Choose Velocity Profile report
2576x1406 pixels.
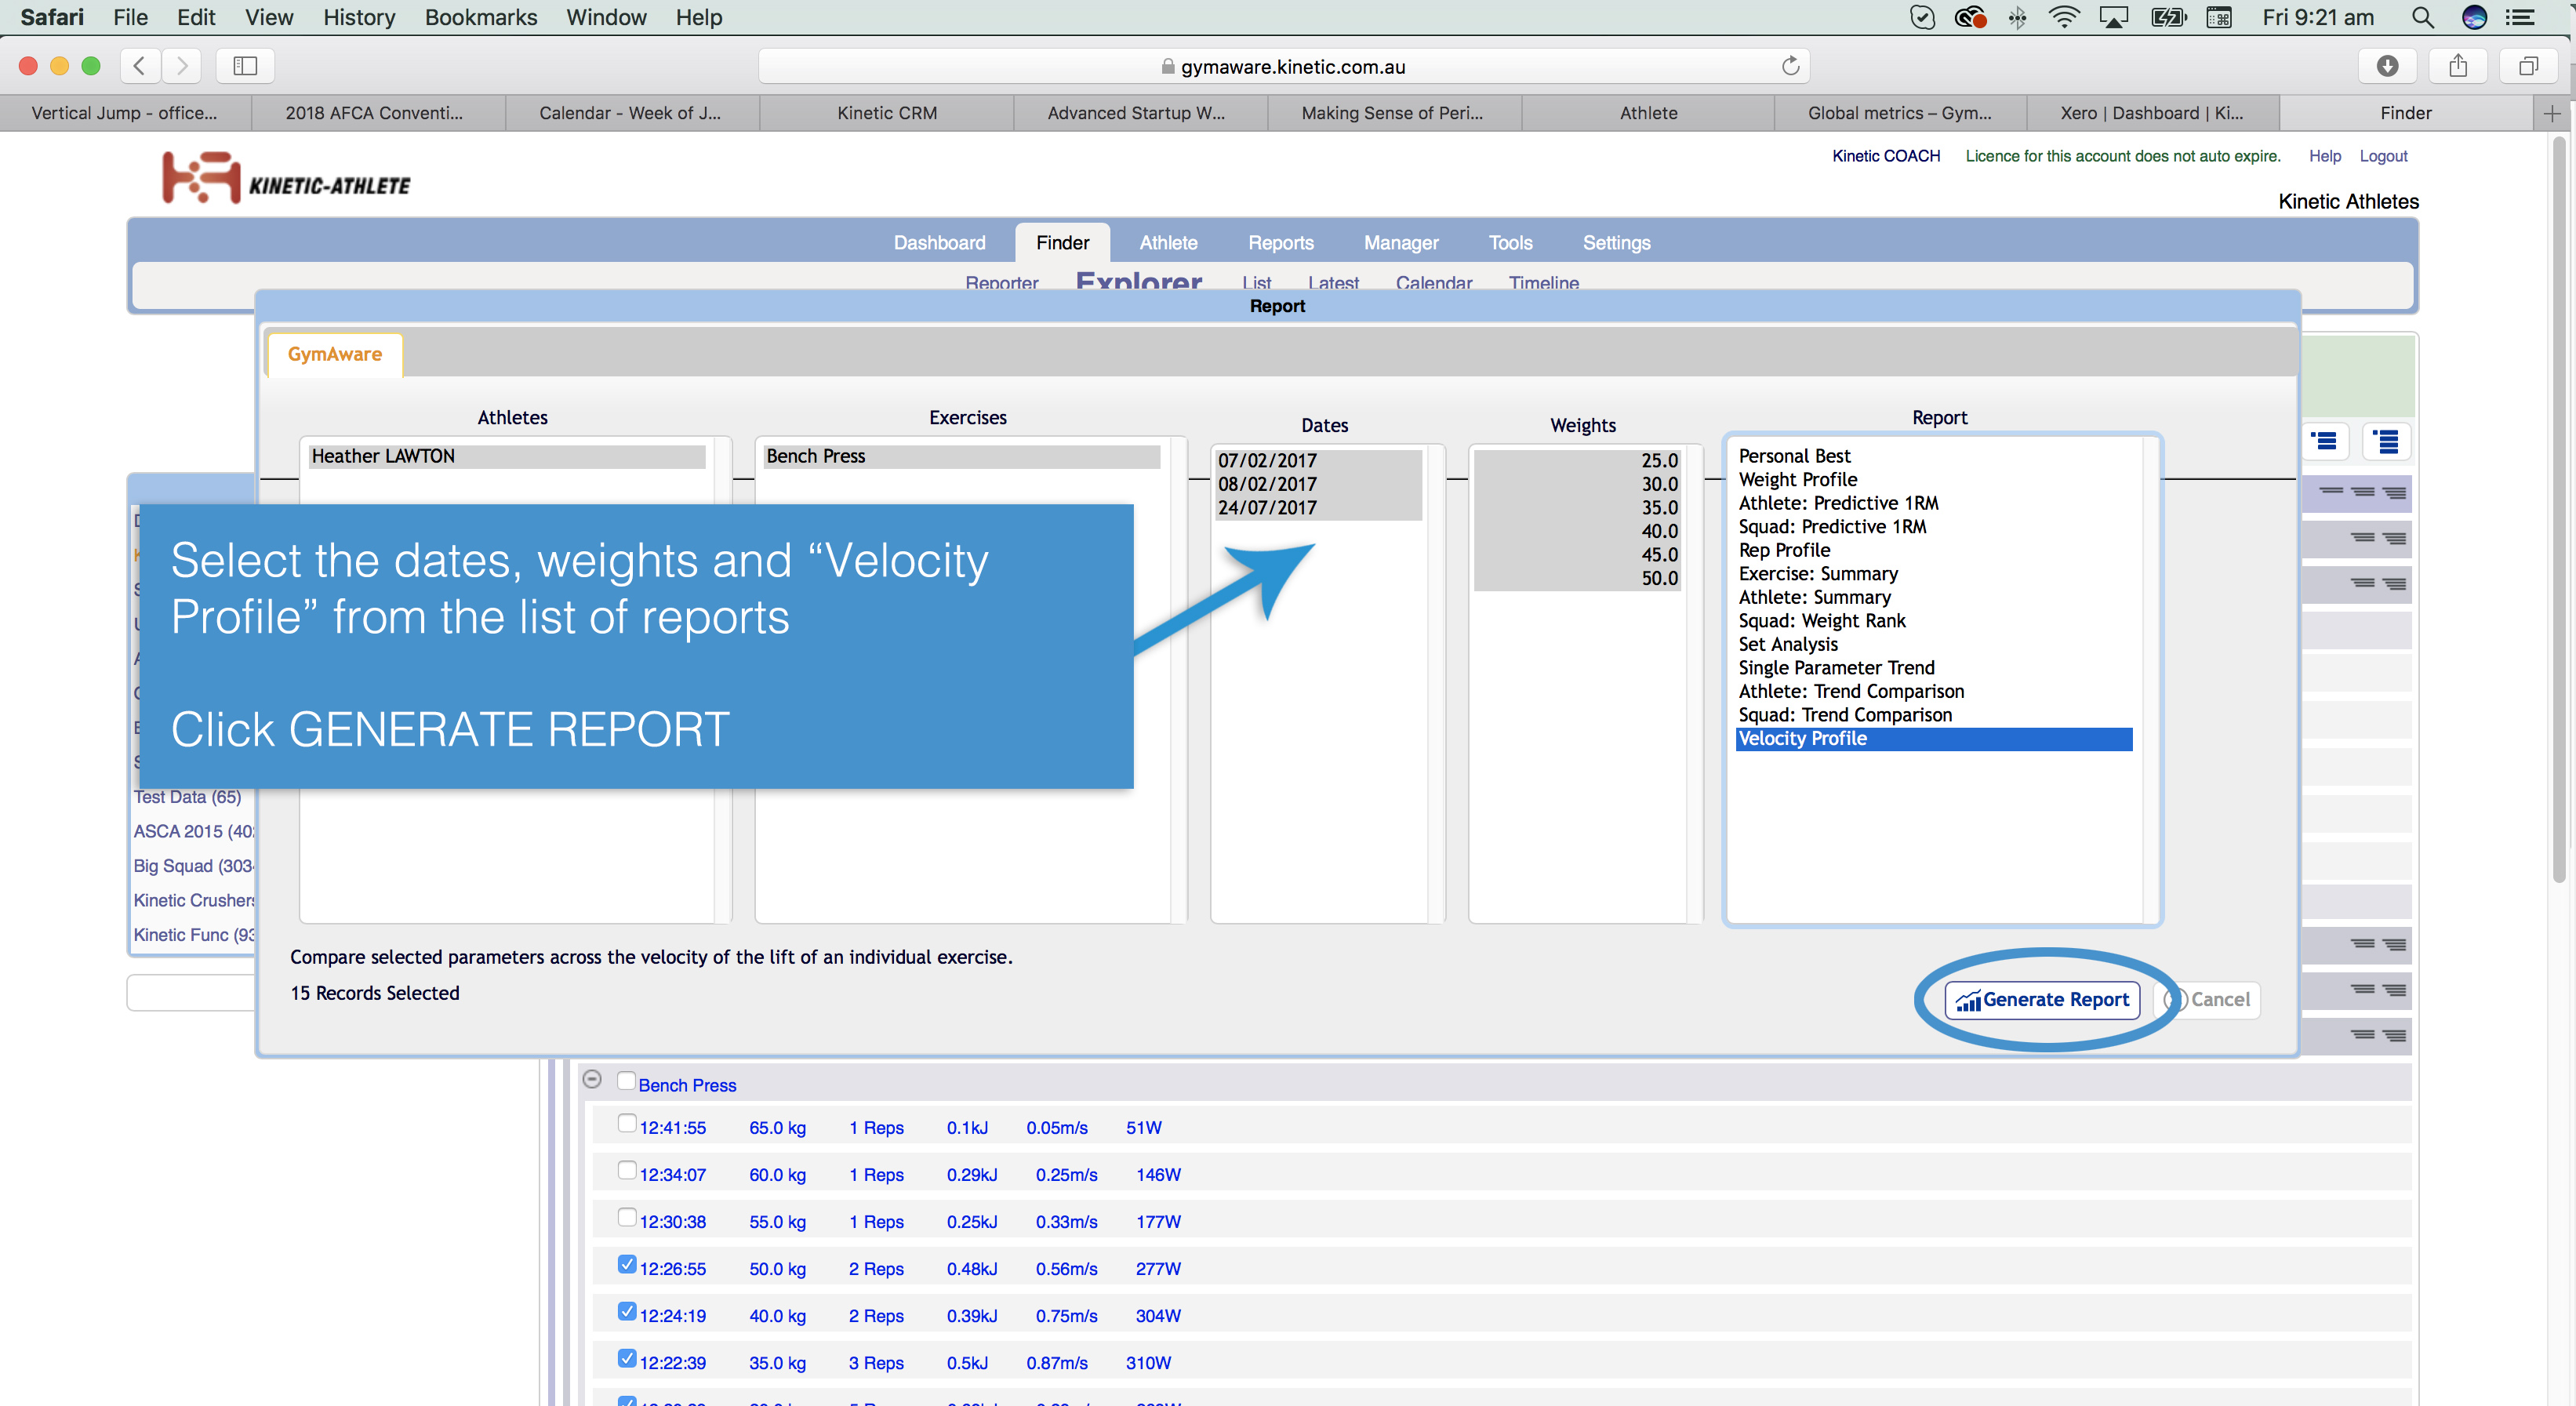coord(1934,739)
